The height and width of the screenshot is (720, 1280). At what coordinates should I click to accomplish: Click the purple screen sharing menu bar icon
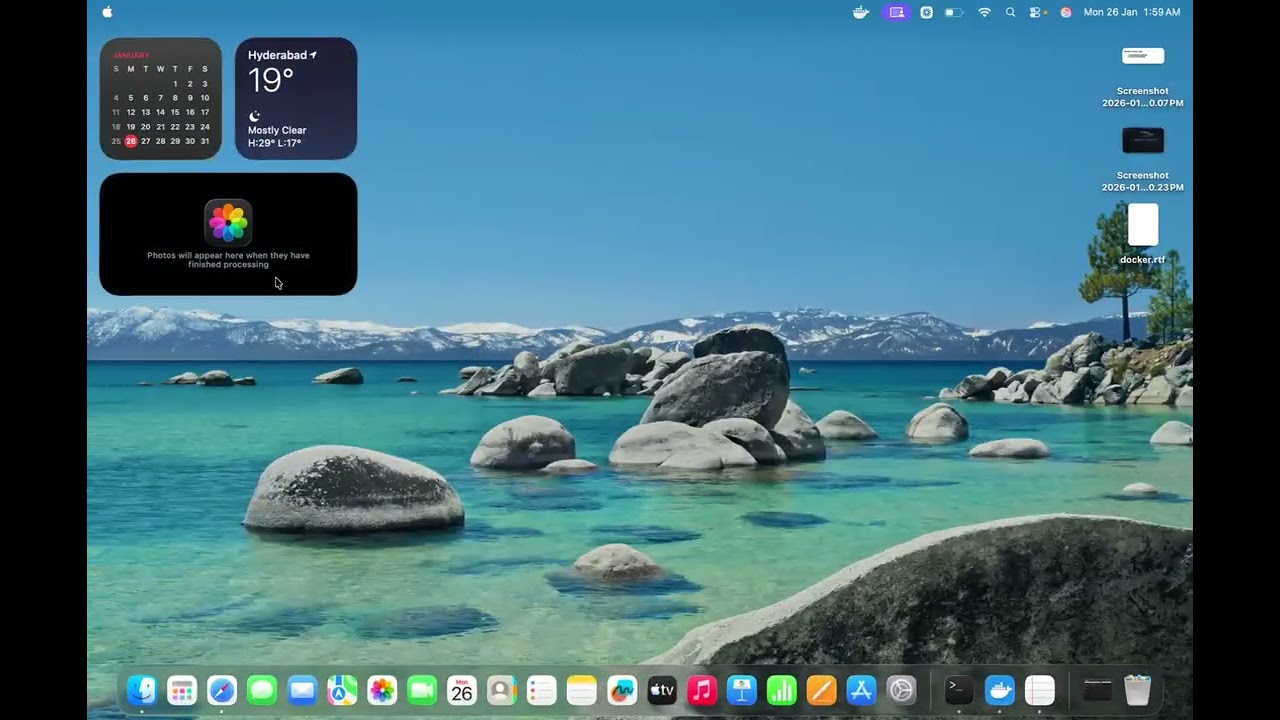pos(897,12)
